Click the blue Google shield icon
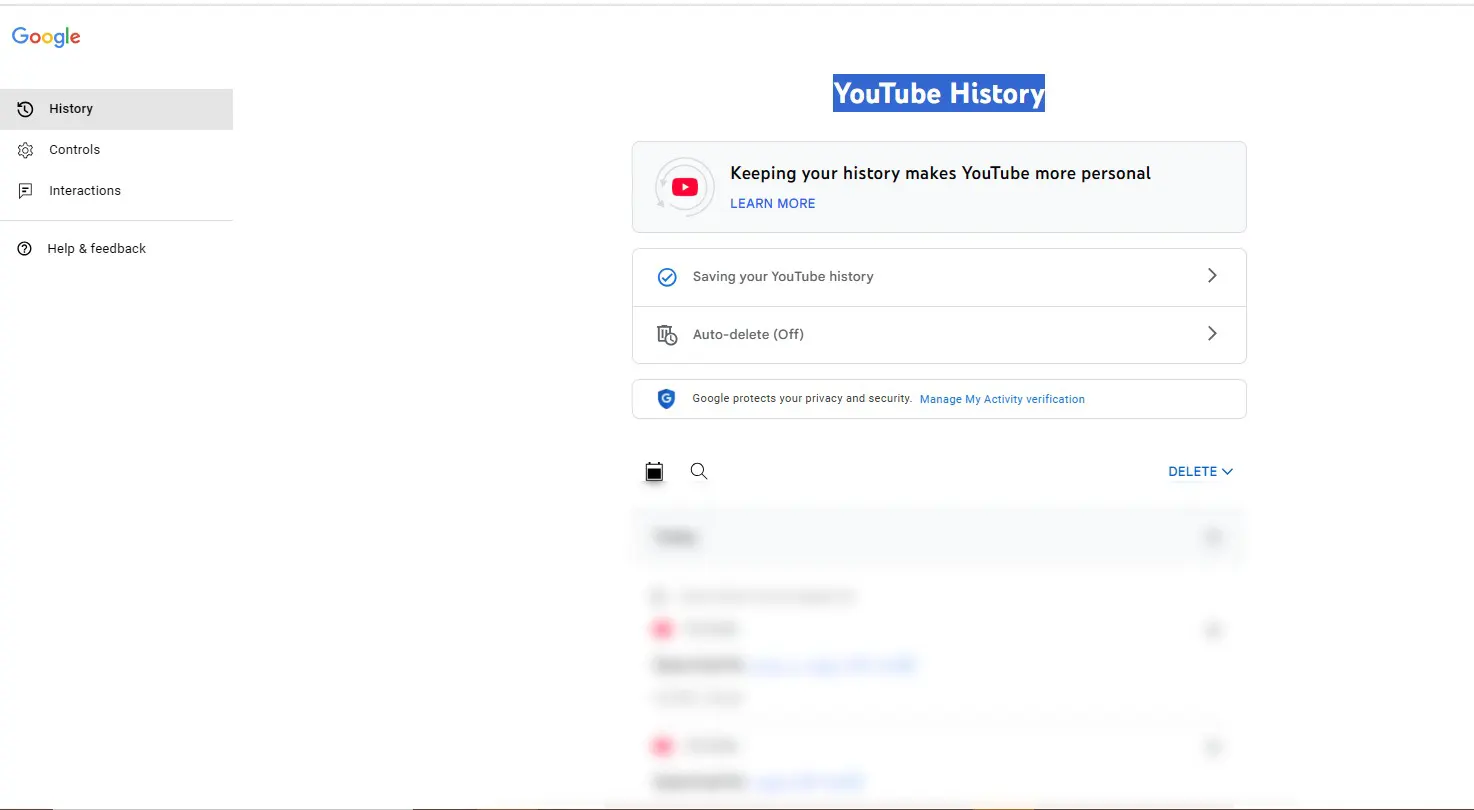The image size is (1474, 810). 666,399
